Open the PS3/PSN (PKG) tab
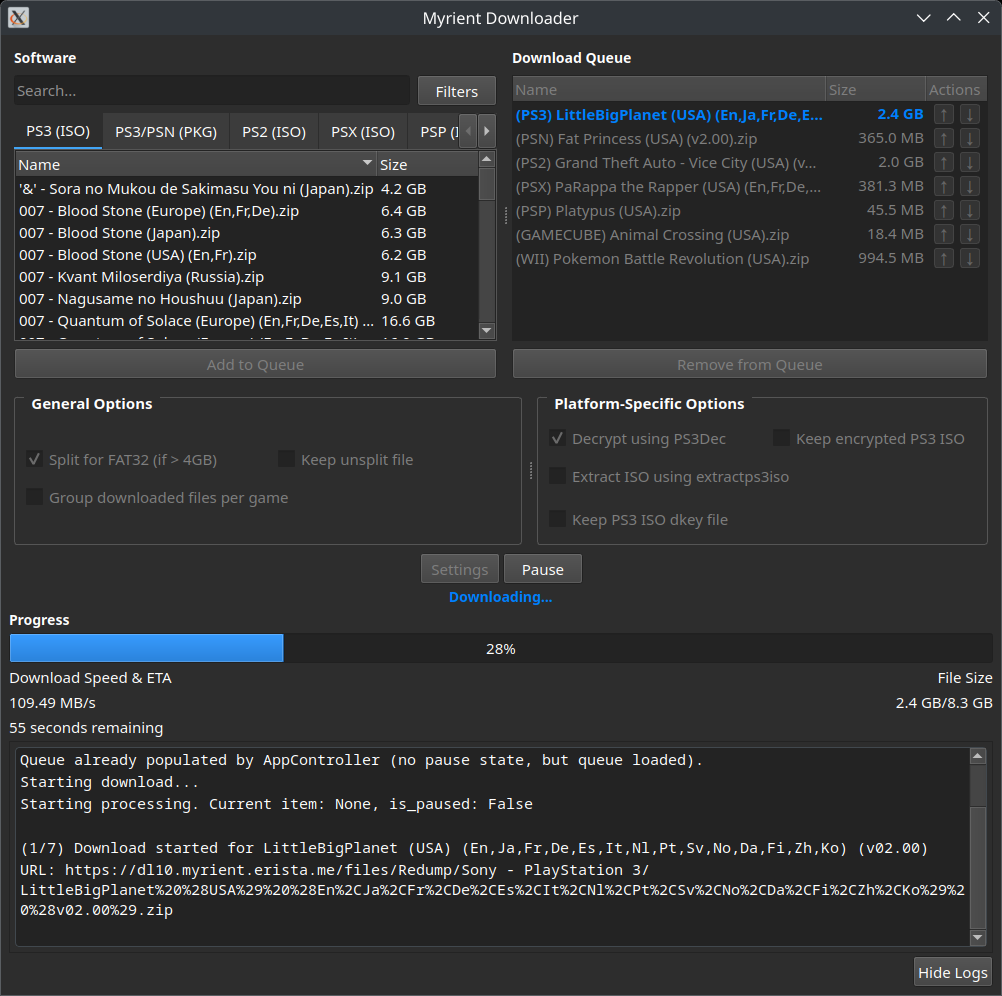The image size is (1002, 996). click(165, 131)
